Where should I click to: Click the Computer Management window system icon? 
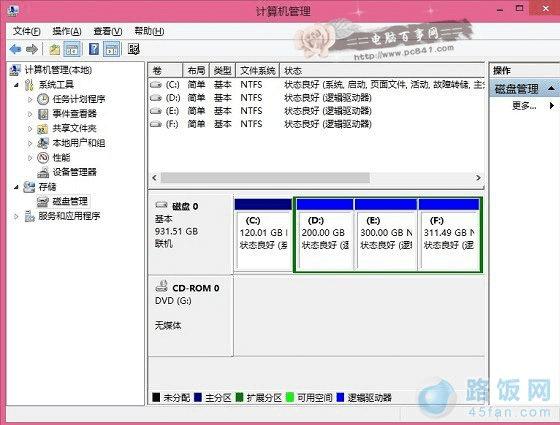(12, 10)
